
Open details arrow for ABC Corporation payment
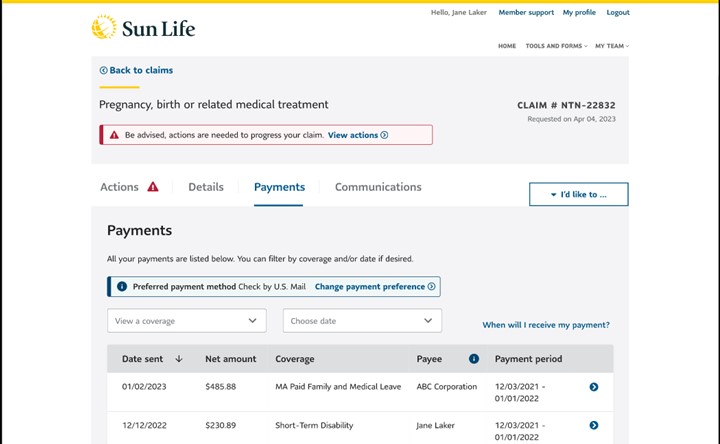coord(594,387)
